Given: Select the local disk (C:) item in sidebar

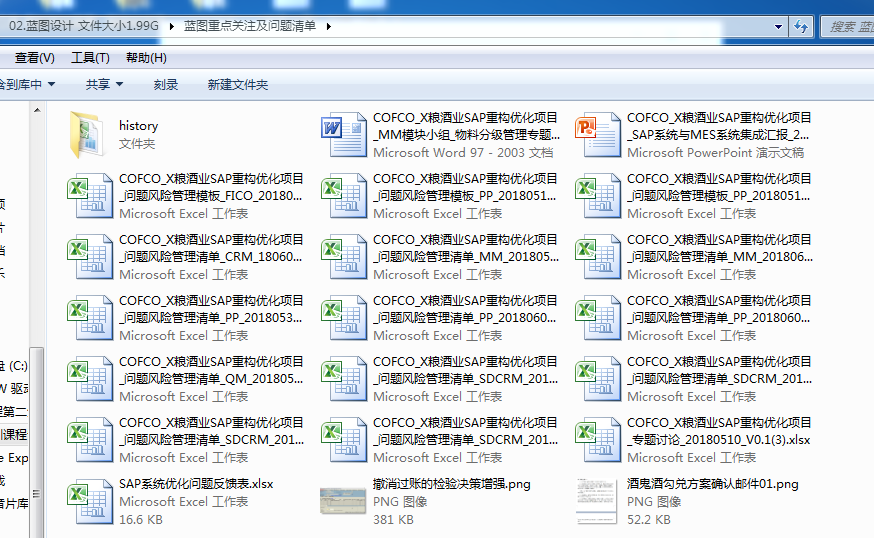Looking at the screenshot, I should click(14, 366).
